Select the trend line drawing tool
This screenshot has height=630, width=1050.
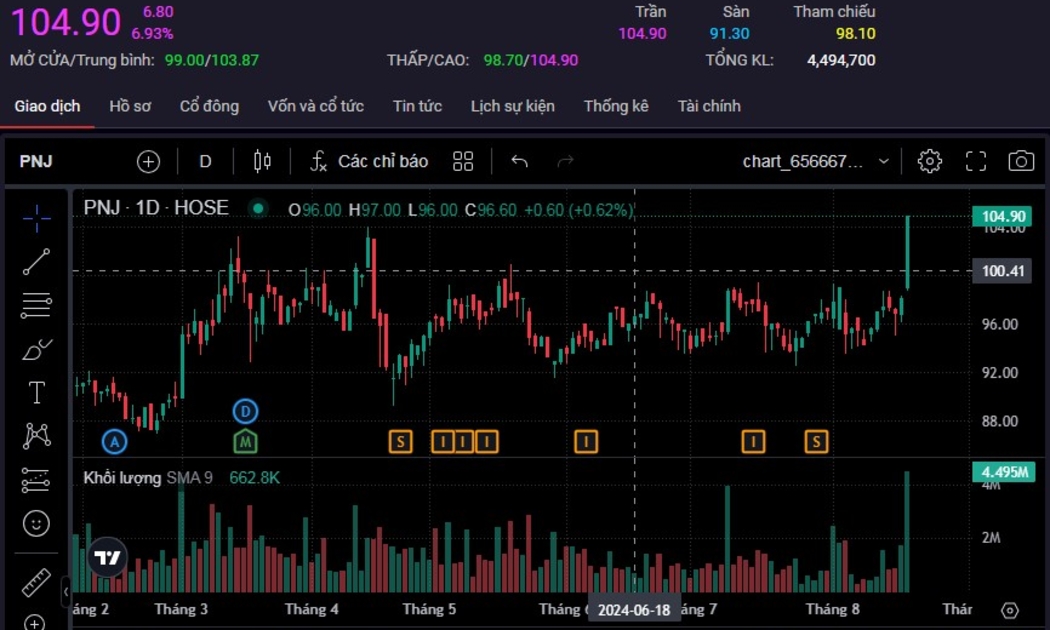37,262
